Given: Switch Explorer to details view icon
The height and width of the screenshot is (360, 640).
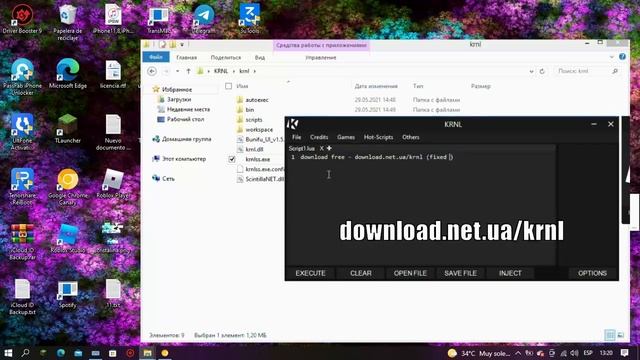Looking at the screenshot, I should 610,335.
